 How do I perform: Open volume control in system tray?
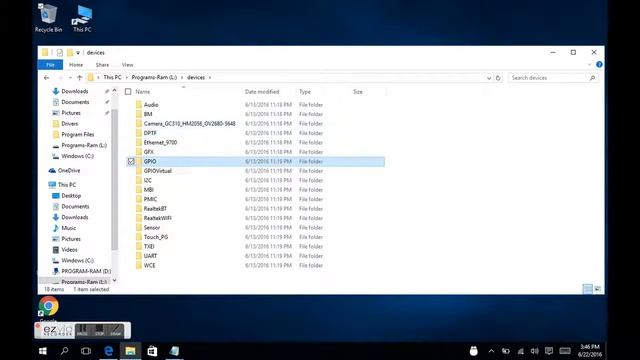[x=534, y=351]
